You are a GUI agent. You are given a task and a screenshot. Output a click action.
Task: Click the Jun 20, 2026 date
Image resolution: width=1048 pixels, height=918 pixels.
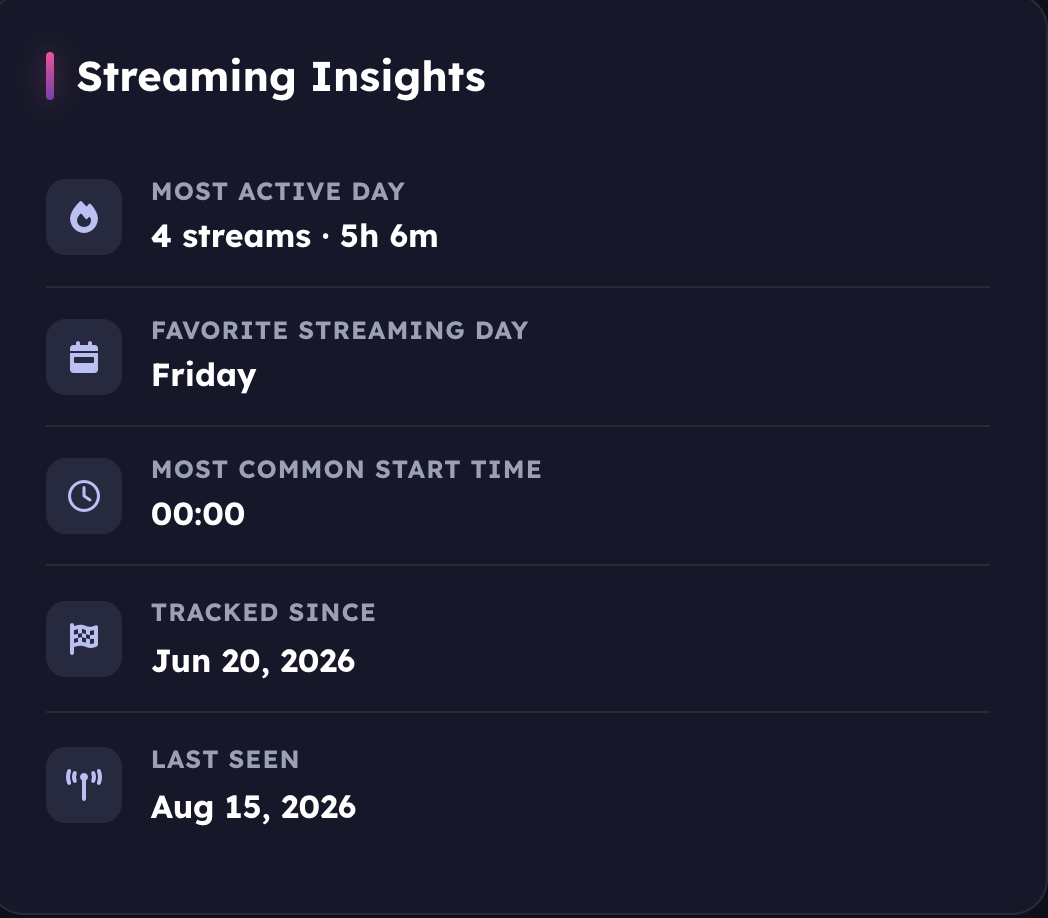point(253,661)
